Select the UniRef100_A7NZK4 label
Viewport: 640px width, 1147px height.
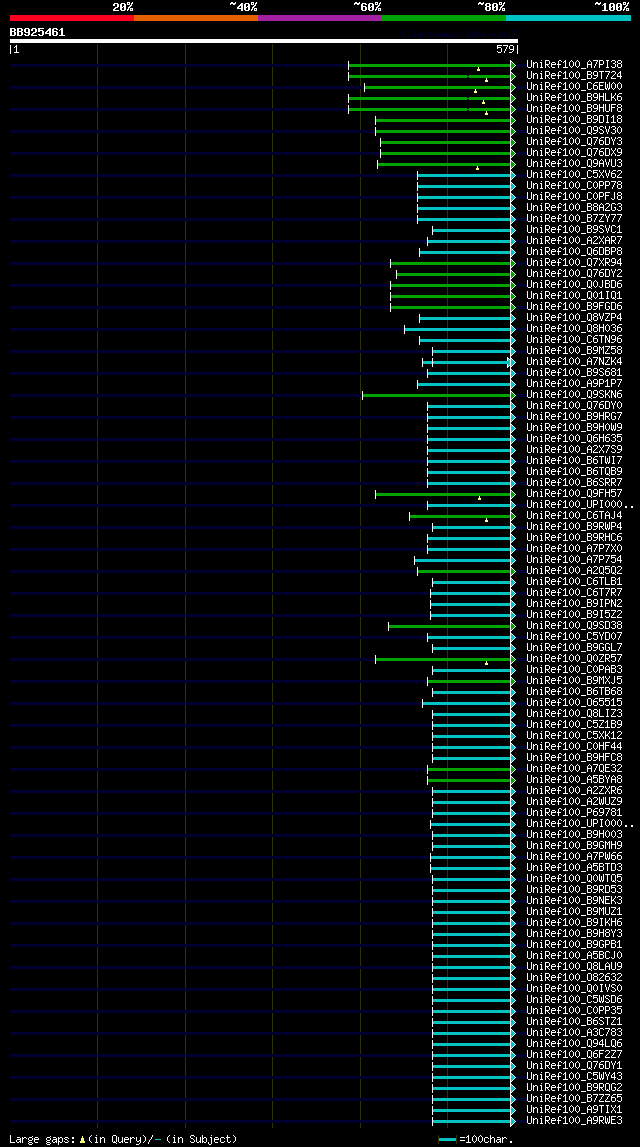pyautogui.click(x=574, y=362)
